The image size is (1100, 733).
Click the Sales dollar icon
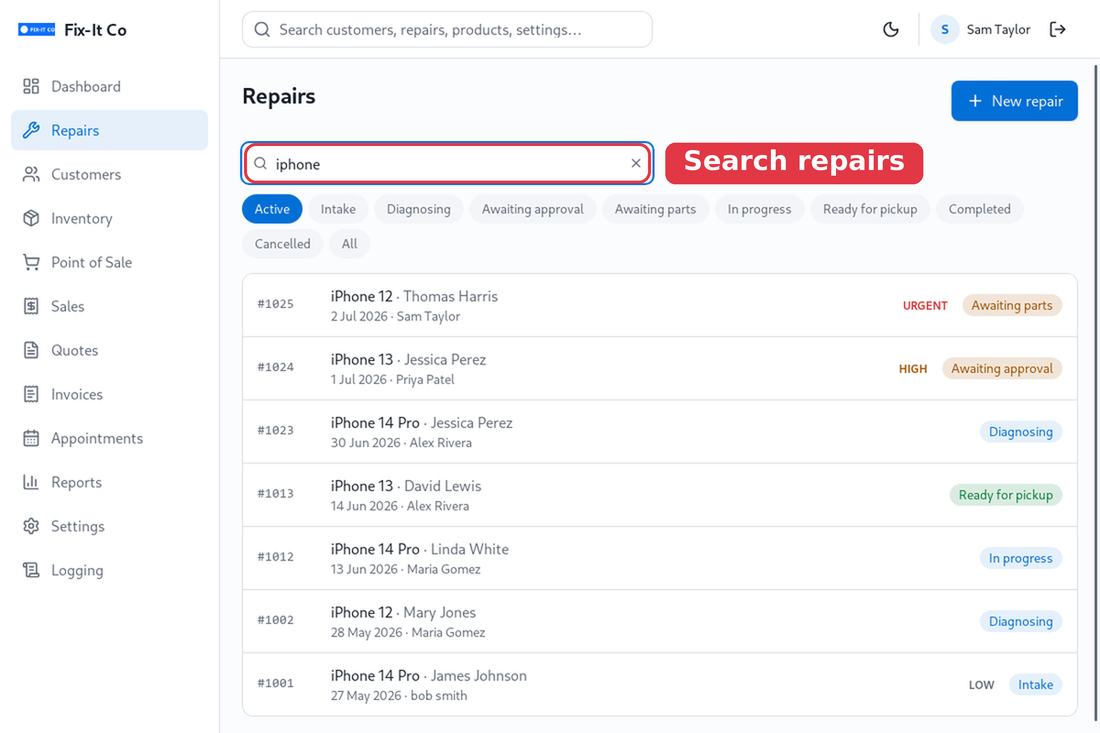31,307
